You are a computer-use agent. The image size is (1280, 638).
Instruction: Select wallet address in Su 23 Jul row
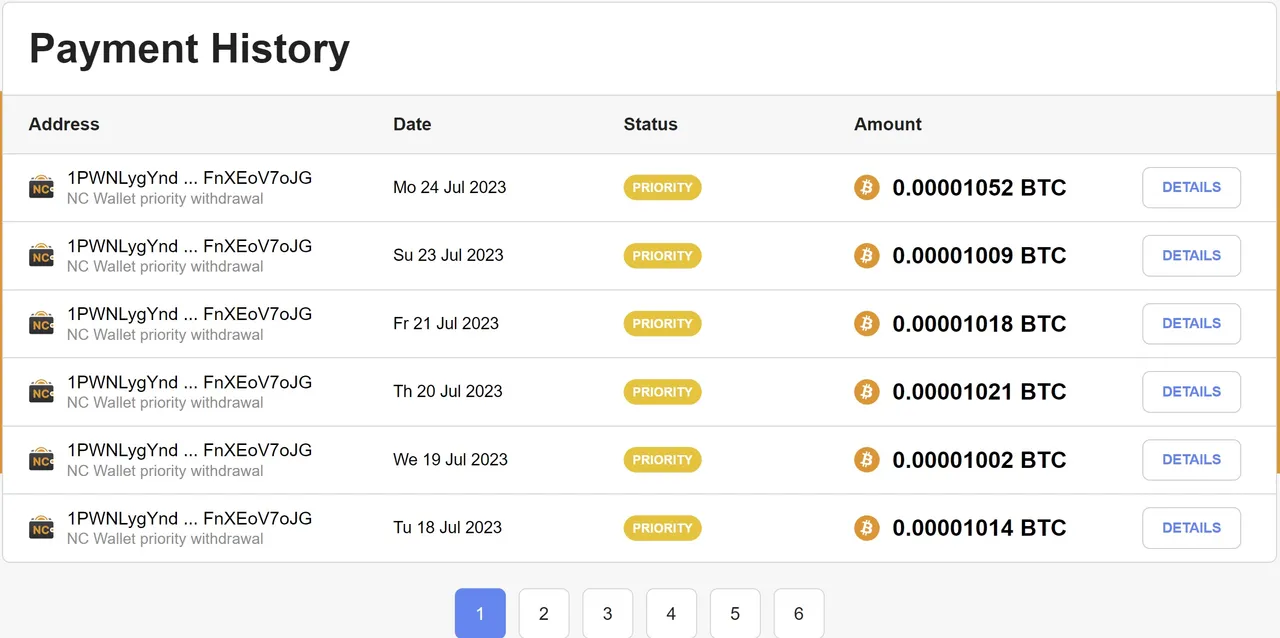tap(189, 246)
